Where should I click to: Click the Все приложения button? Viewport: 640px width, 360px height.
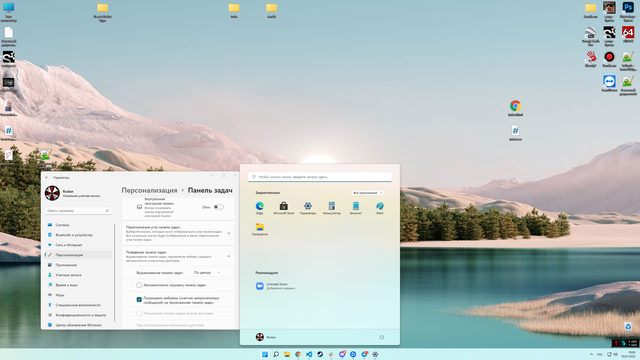pos(367,193)
